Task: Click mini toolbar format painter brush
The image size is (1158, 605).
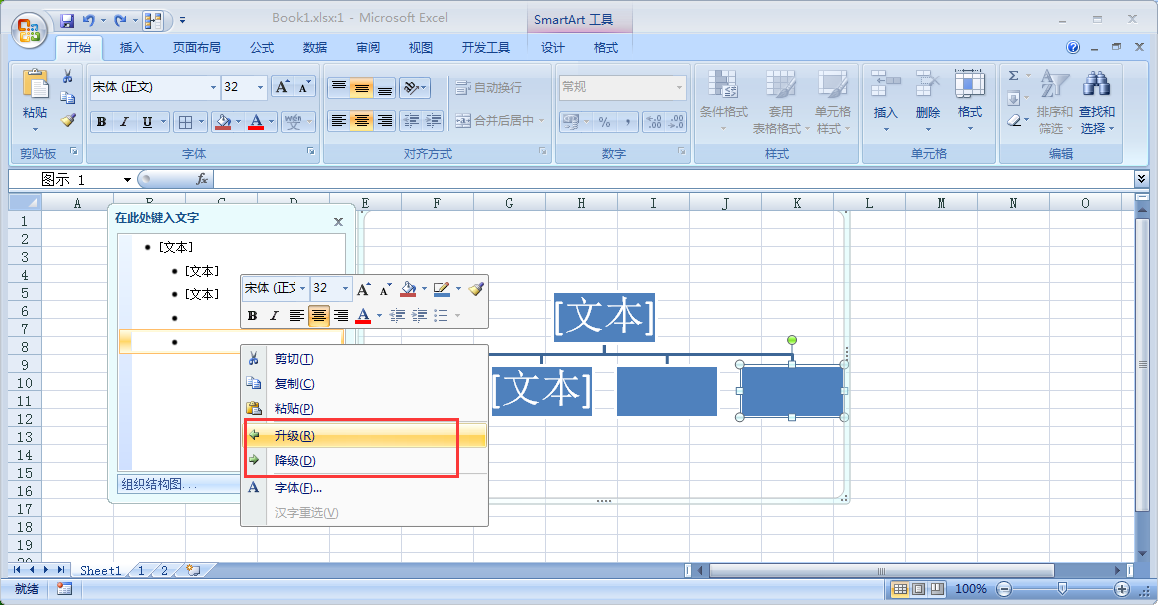Action: point(476,288)
